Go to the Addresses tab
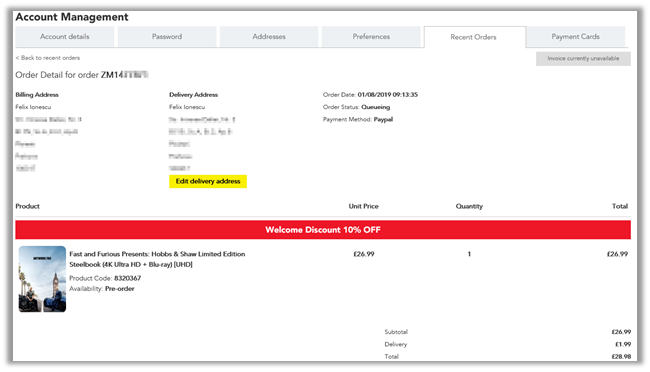 pos(269,36)
